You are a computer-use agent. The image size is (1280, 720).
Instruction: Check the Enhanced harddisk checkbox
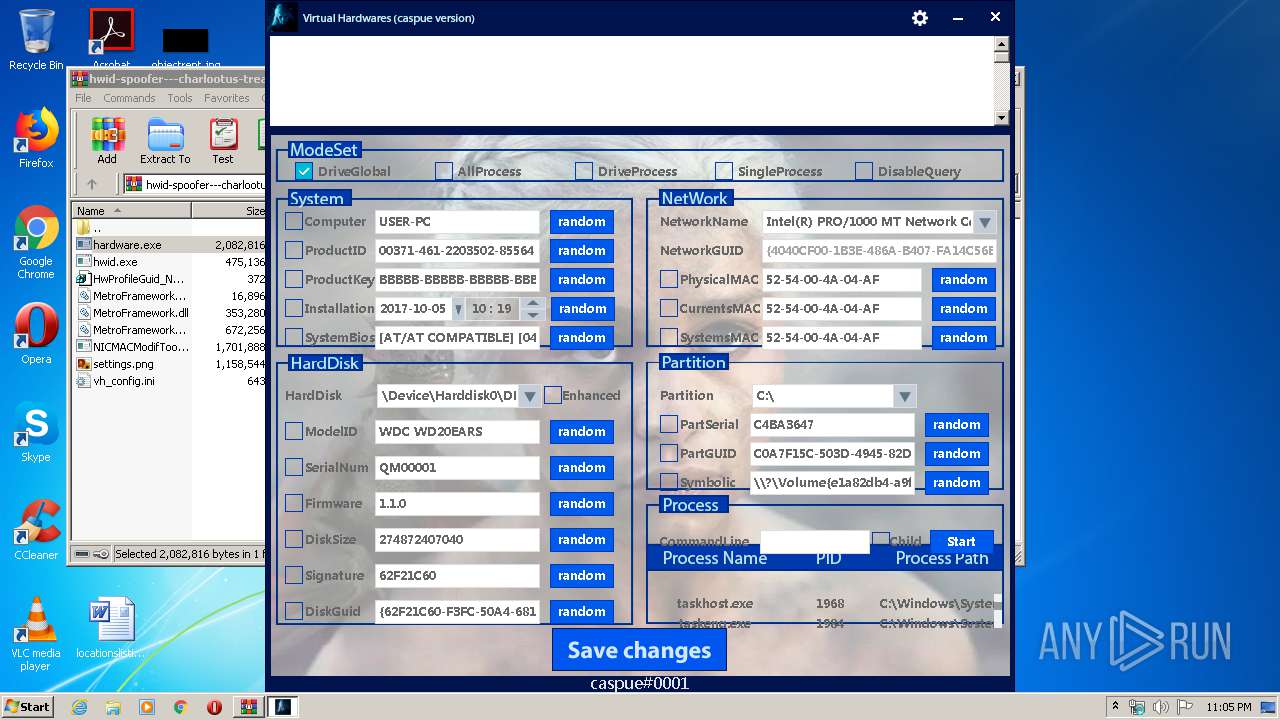(552, 395)
